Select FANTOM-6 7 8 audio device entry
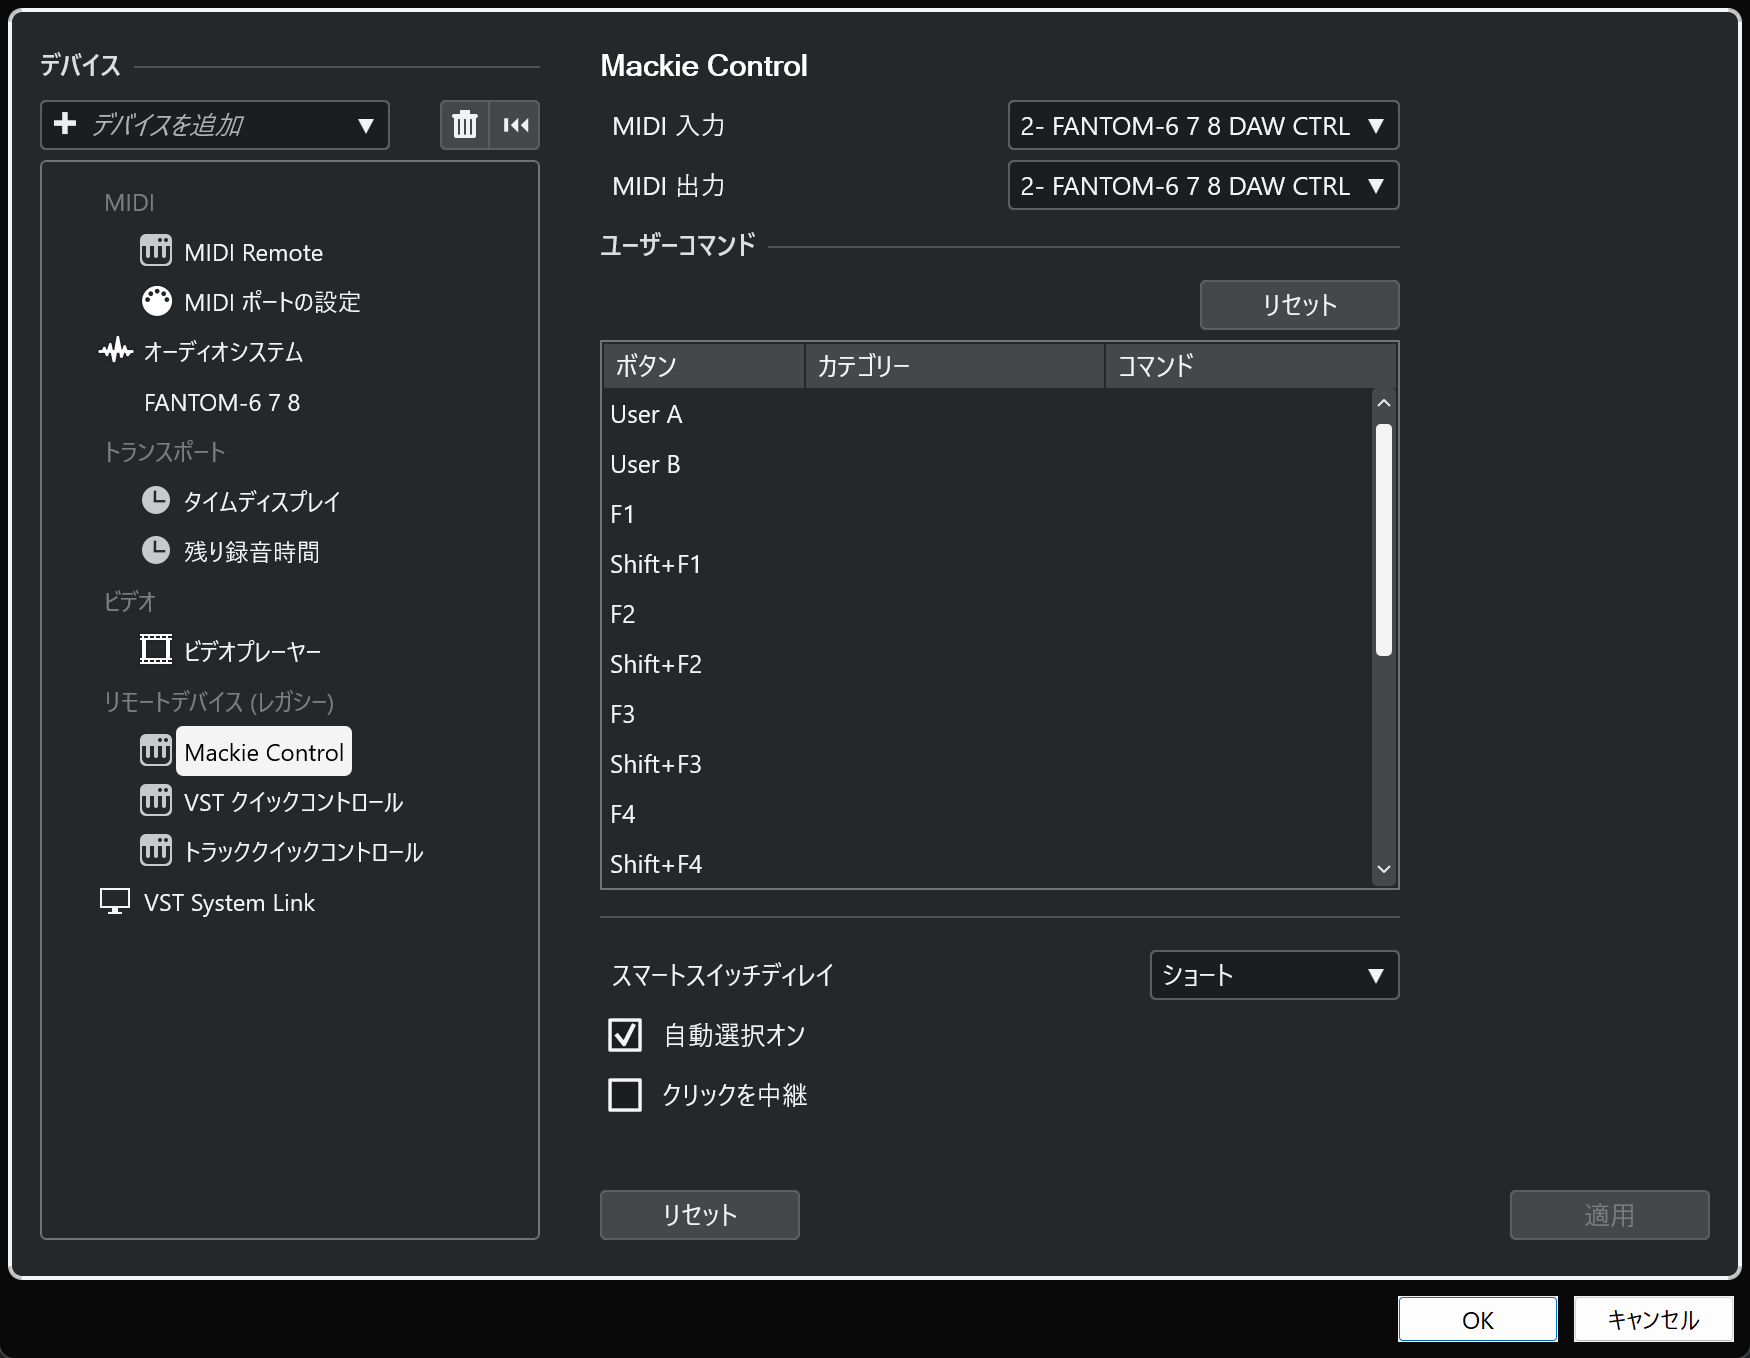 tap(222, 402)
